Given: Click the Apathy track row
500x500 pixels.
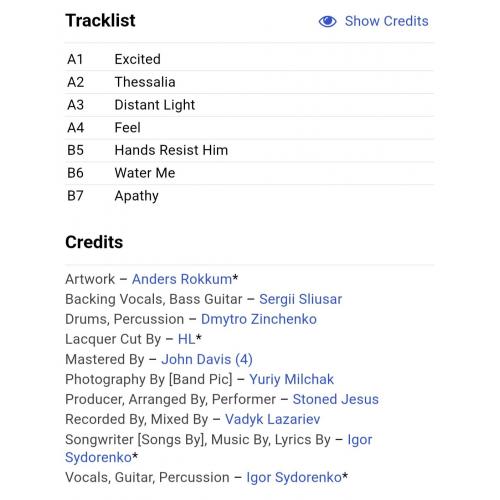Looking at the screenshot, I should click(249, 196).
